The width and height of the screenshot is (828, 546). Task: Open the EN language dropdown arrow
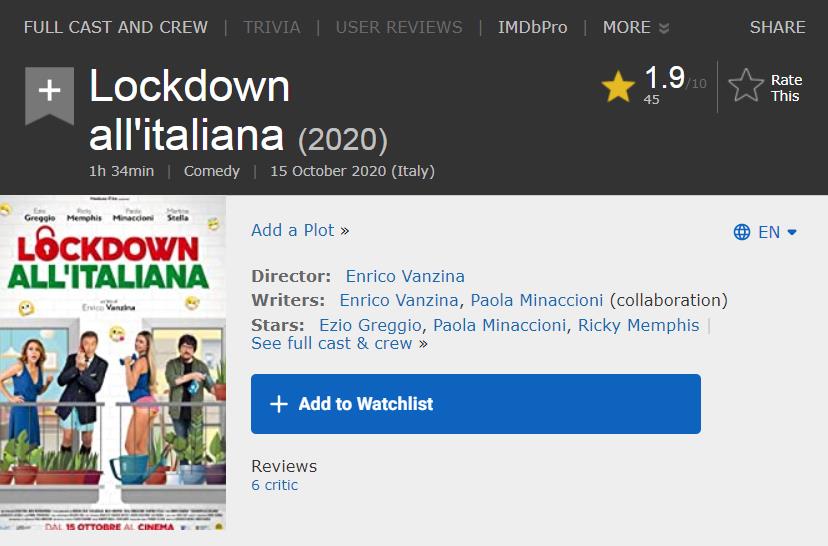pyautogui.click(x=792, y=232)
